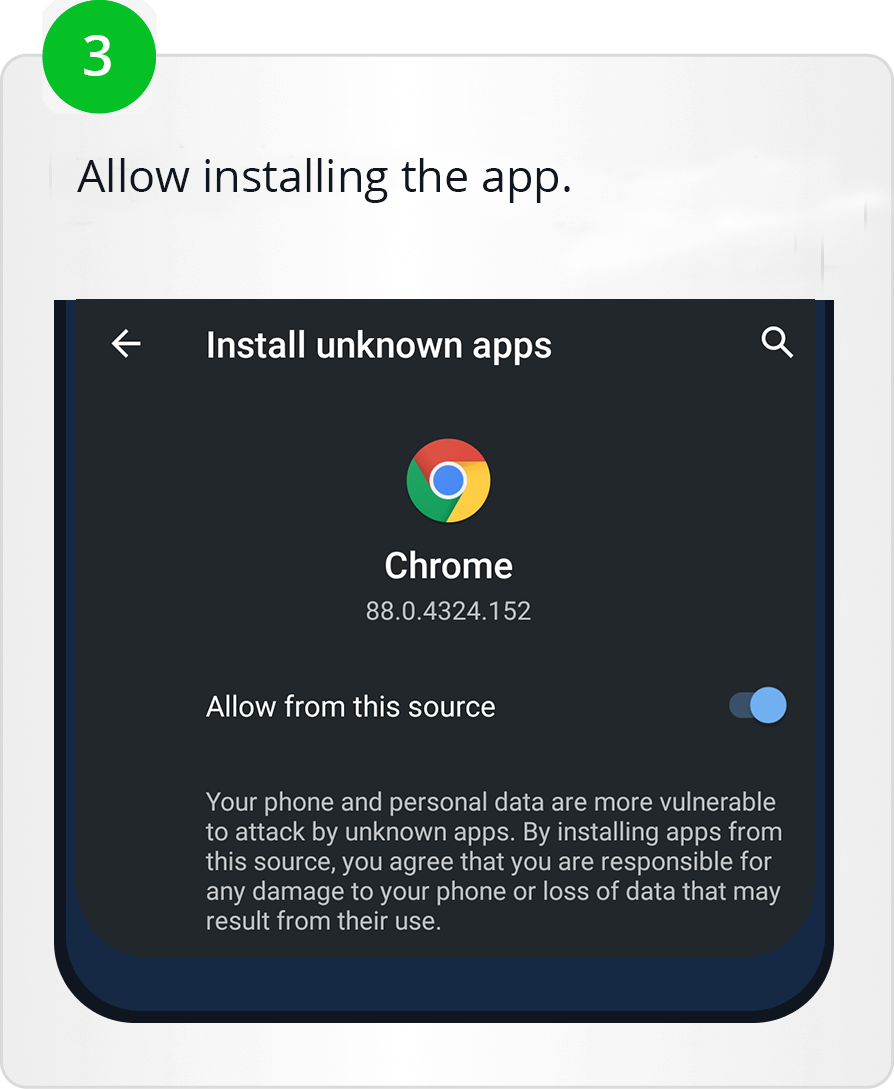Click the blue knob of the toggle
This screenshot has height=1089, width=894.
[768, 706]
